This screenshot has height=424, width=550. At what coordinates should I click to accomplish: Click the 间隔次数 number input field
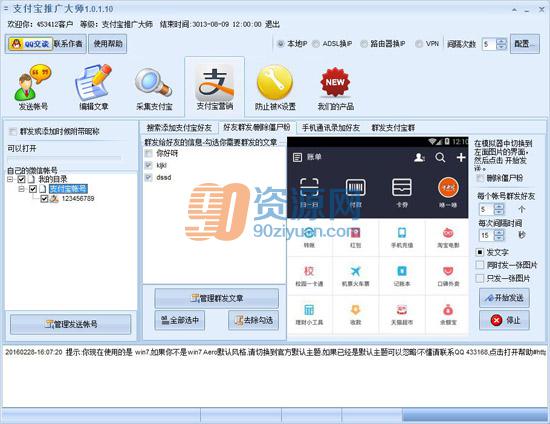coord(489,44)
